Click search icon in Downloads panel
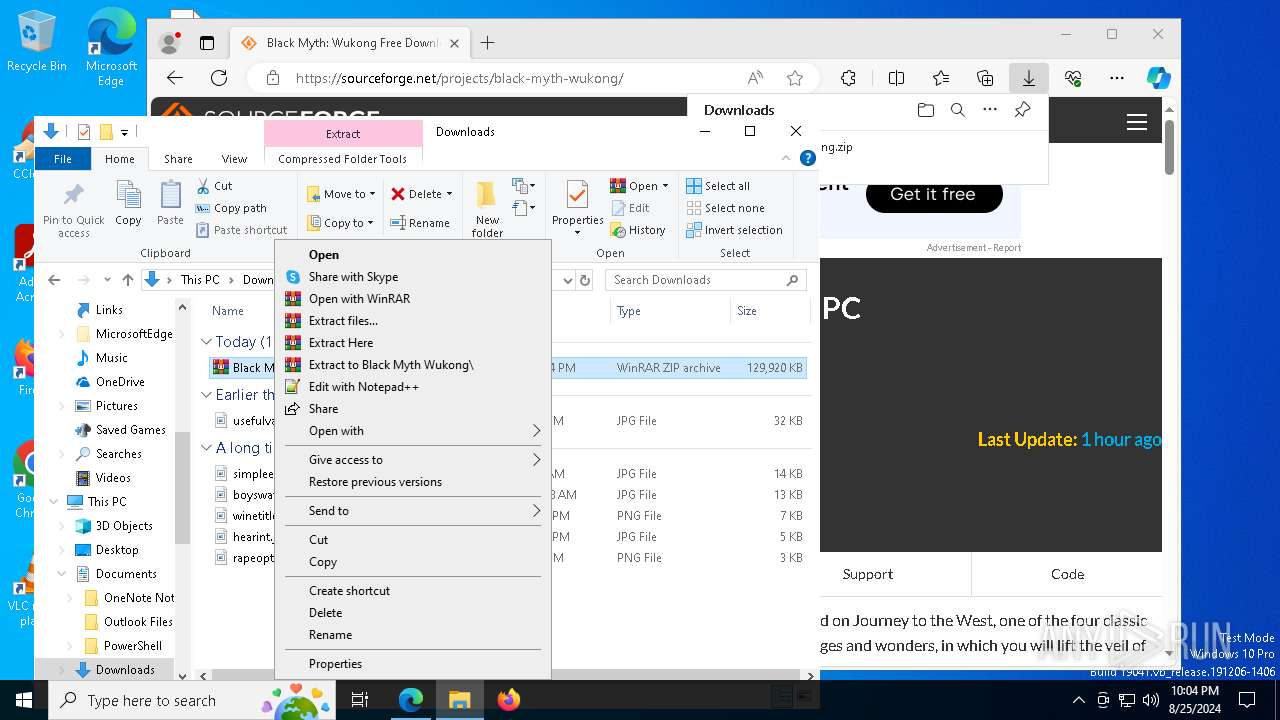1280x720 pixels. coord(958,110)
